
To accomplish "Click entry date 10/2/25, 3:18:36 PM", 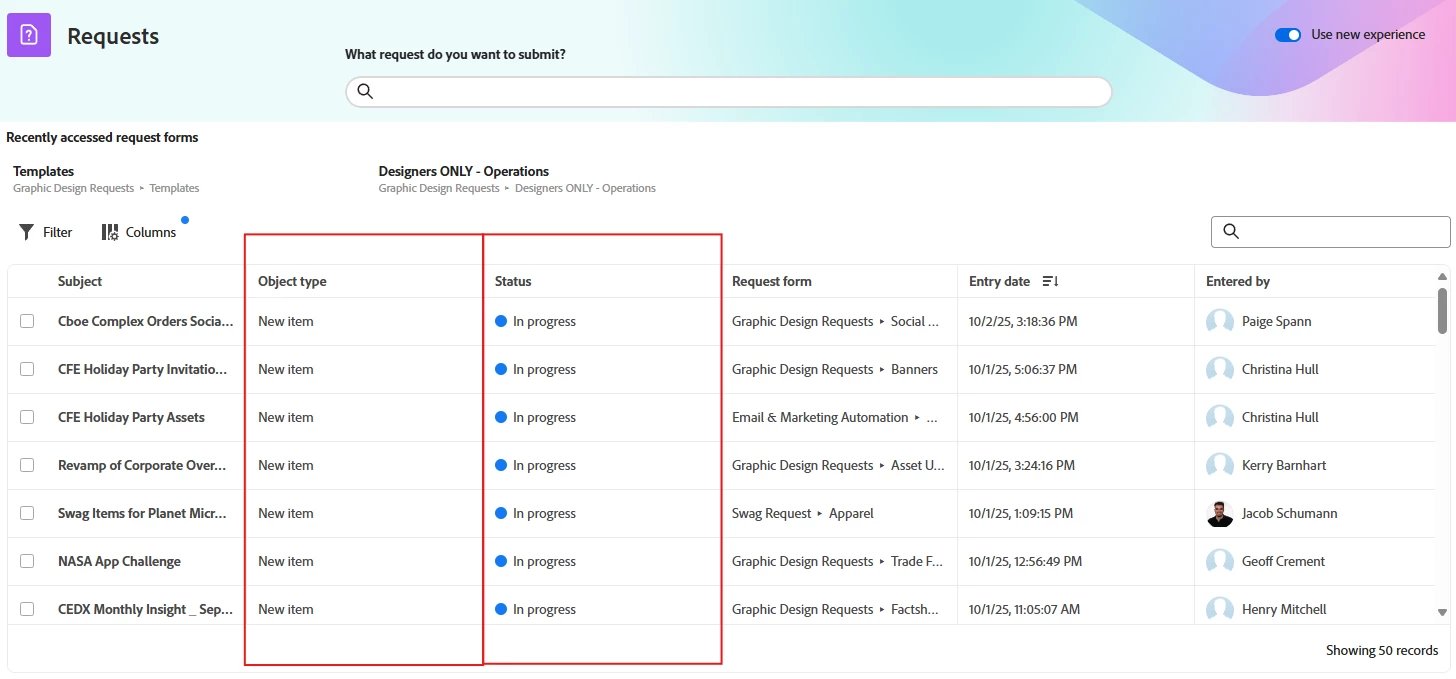I will coord(1023,321).
